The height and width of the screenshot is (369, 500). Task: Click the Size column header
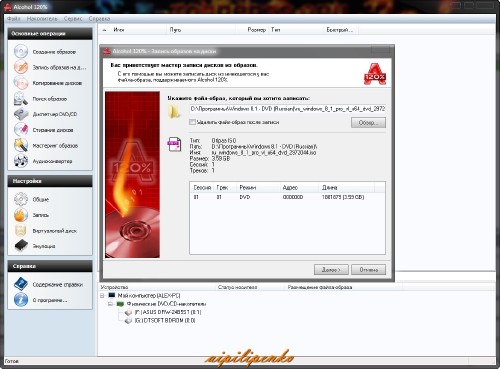(257, 30)
